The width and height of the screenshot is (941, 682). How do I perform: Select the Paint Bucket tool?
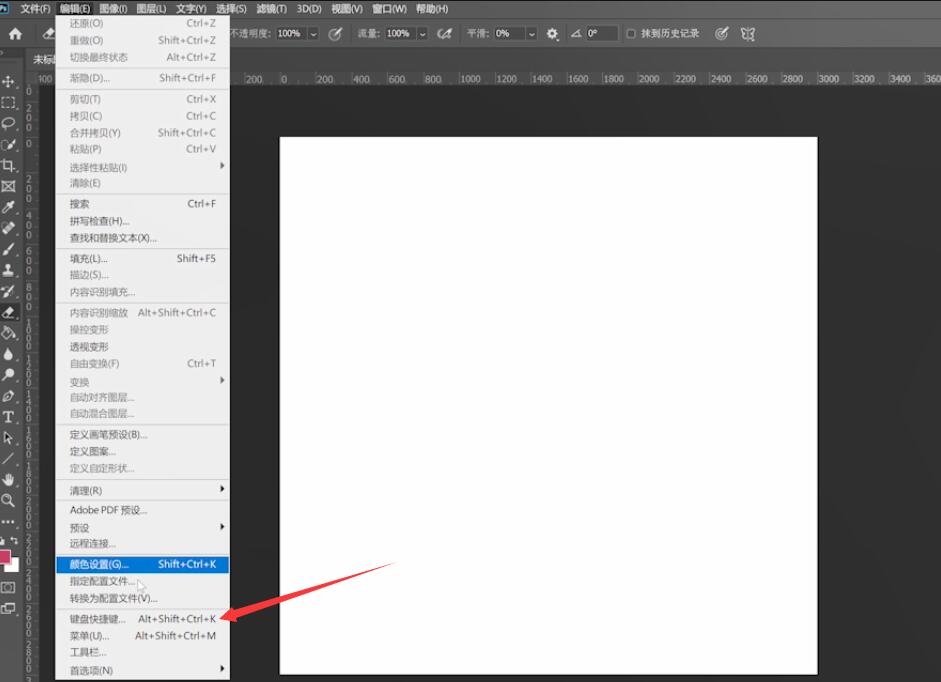pyautogui.click(x=8, y=333)
